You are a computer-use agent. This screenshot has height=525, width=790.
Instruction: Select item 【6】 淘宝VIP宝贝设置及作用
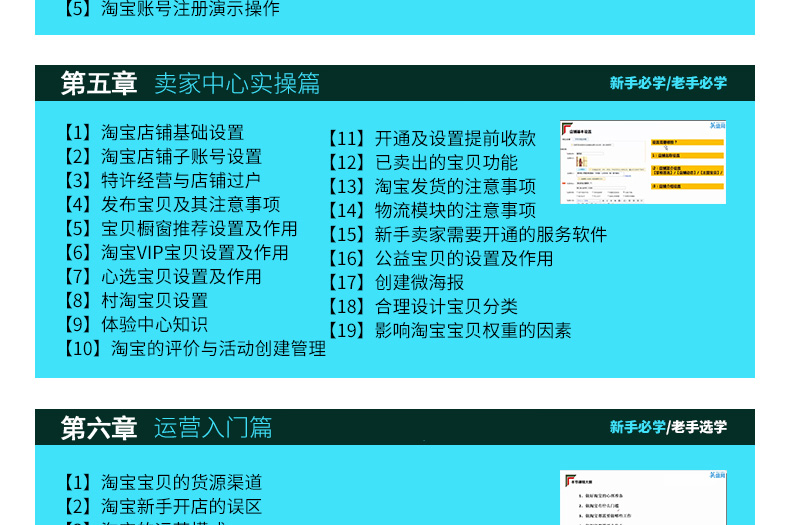175,252
